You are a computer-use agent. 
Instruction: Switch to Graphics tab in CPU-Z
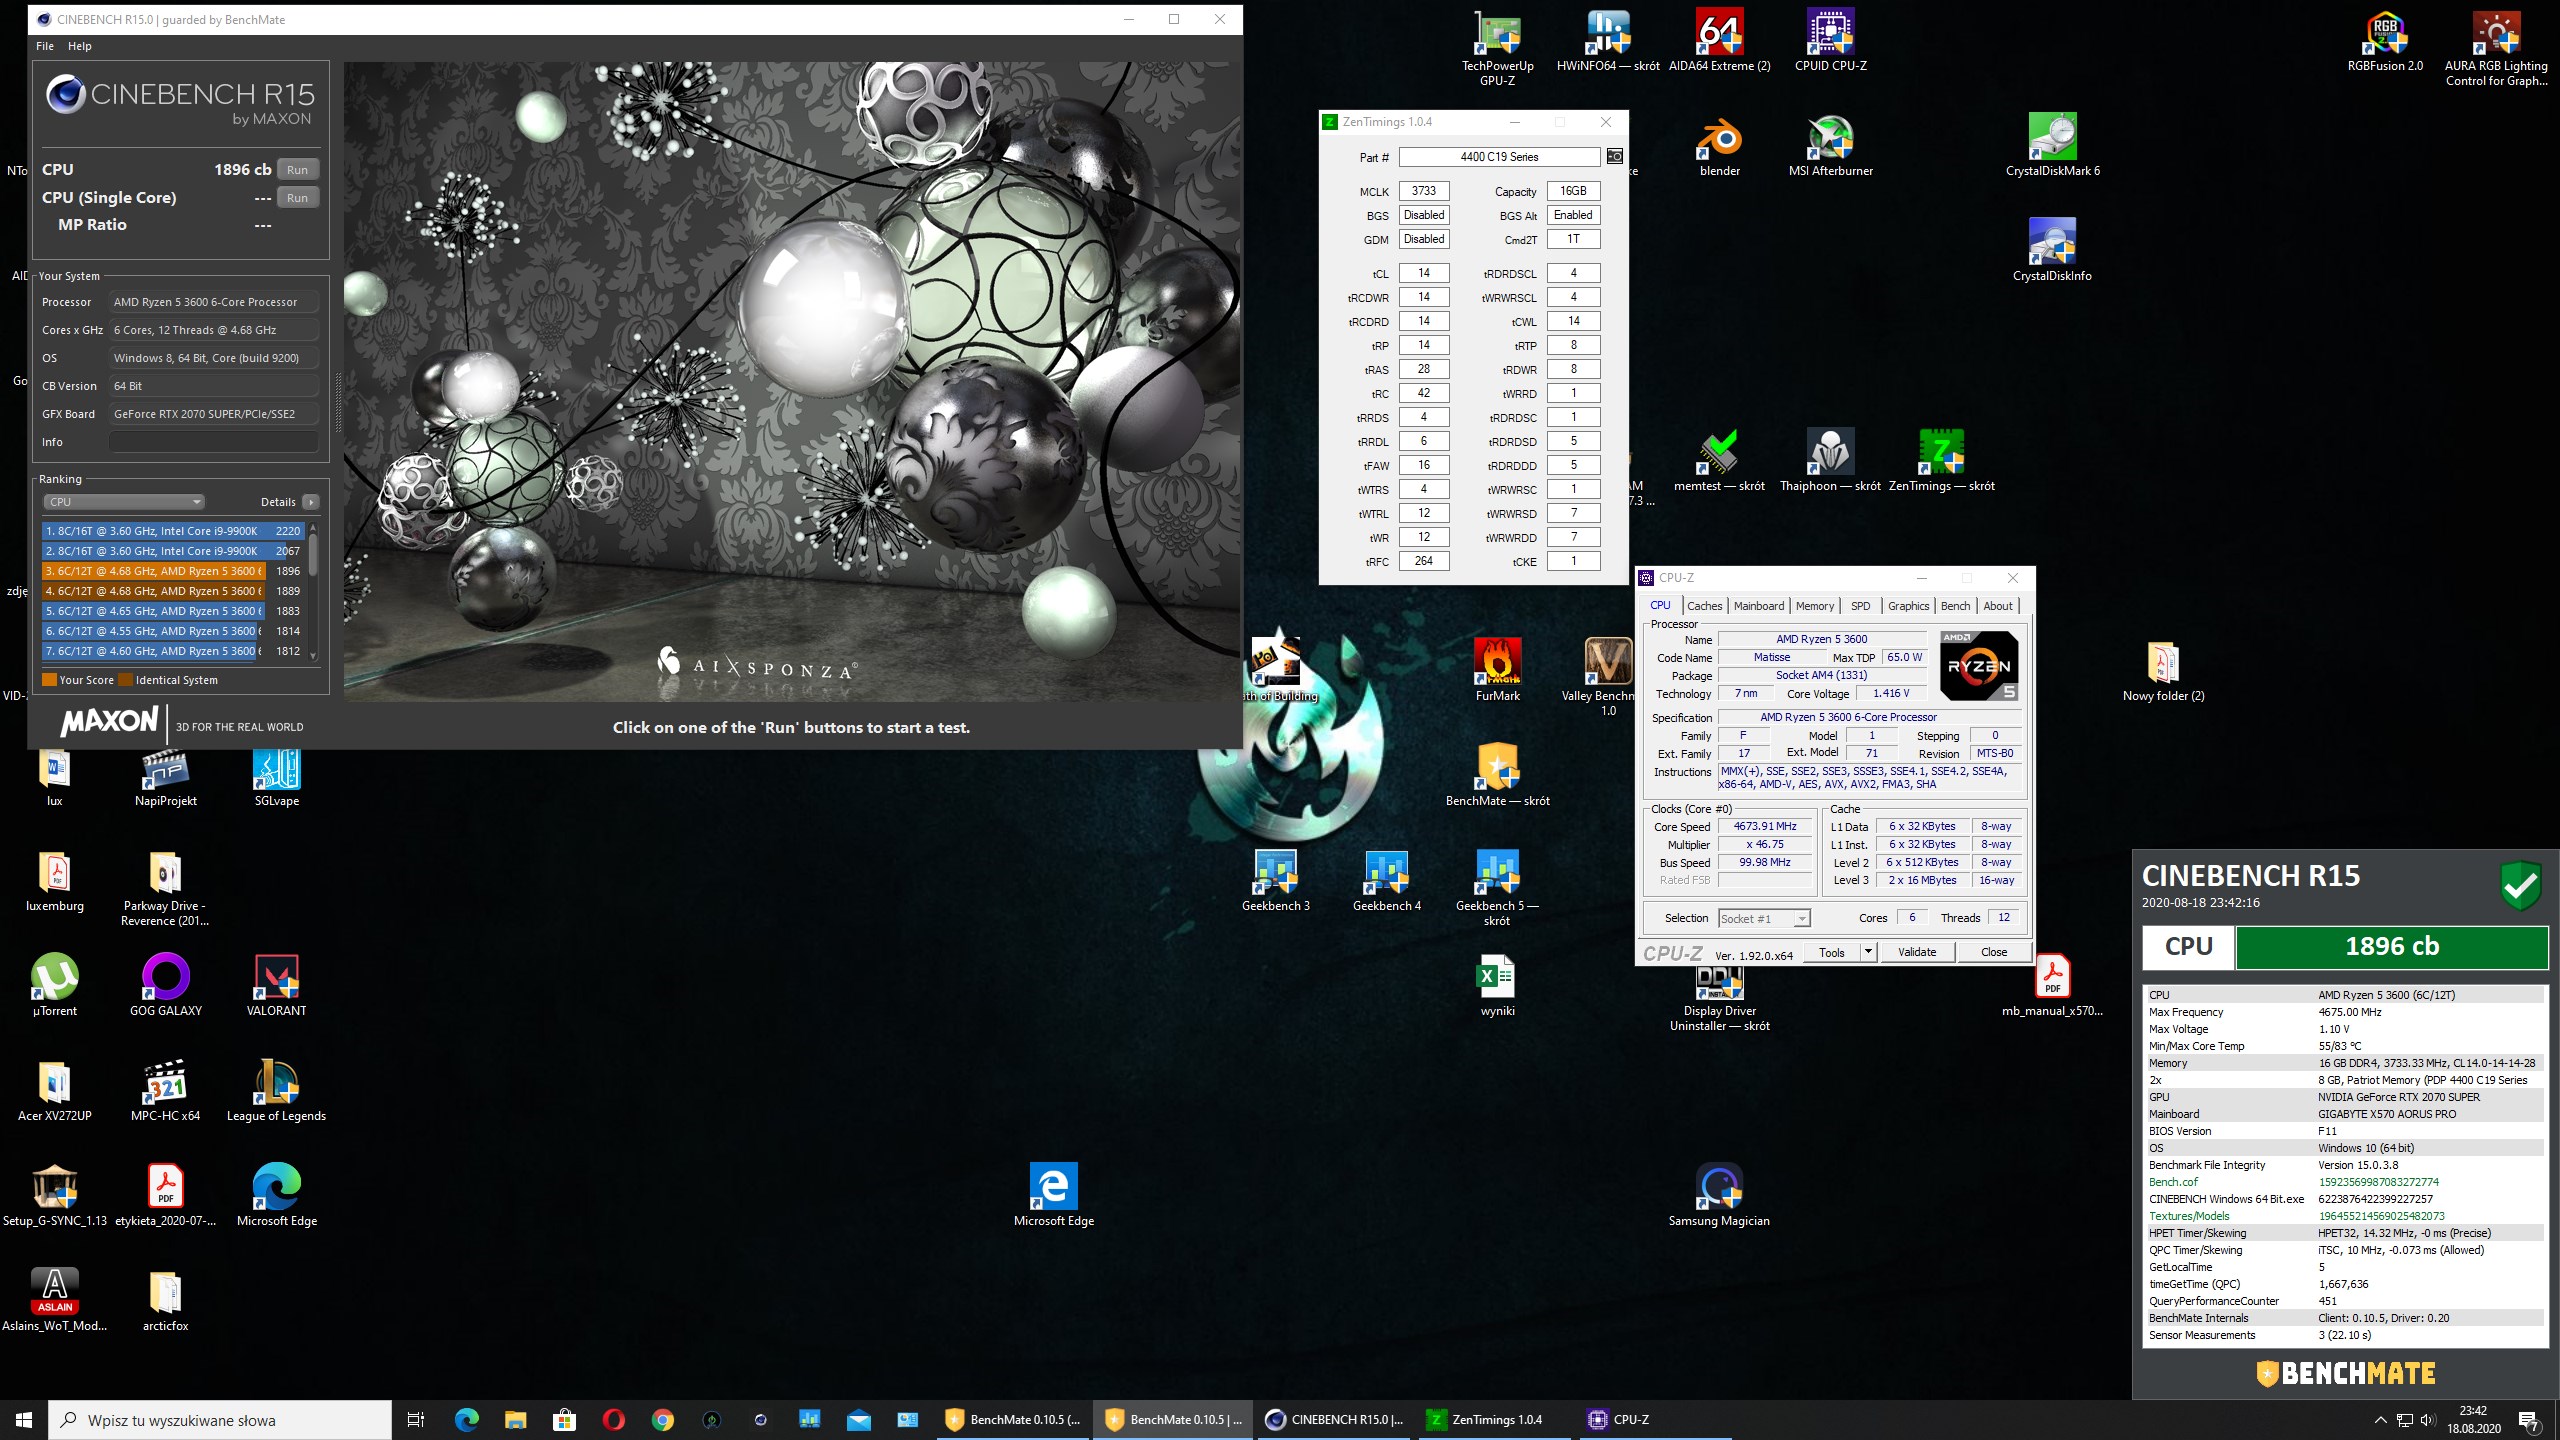point(1908,606)
